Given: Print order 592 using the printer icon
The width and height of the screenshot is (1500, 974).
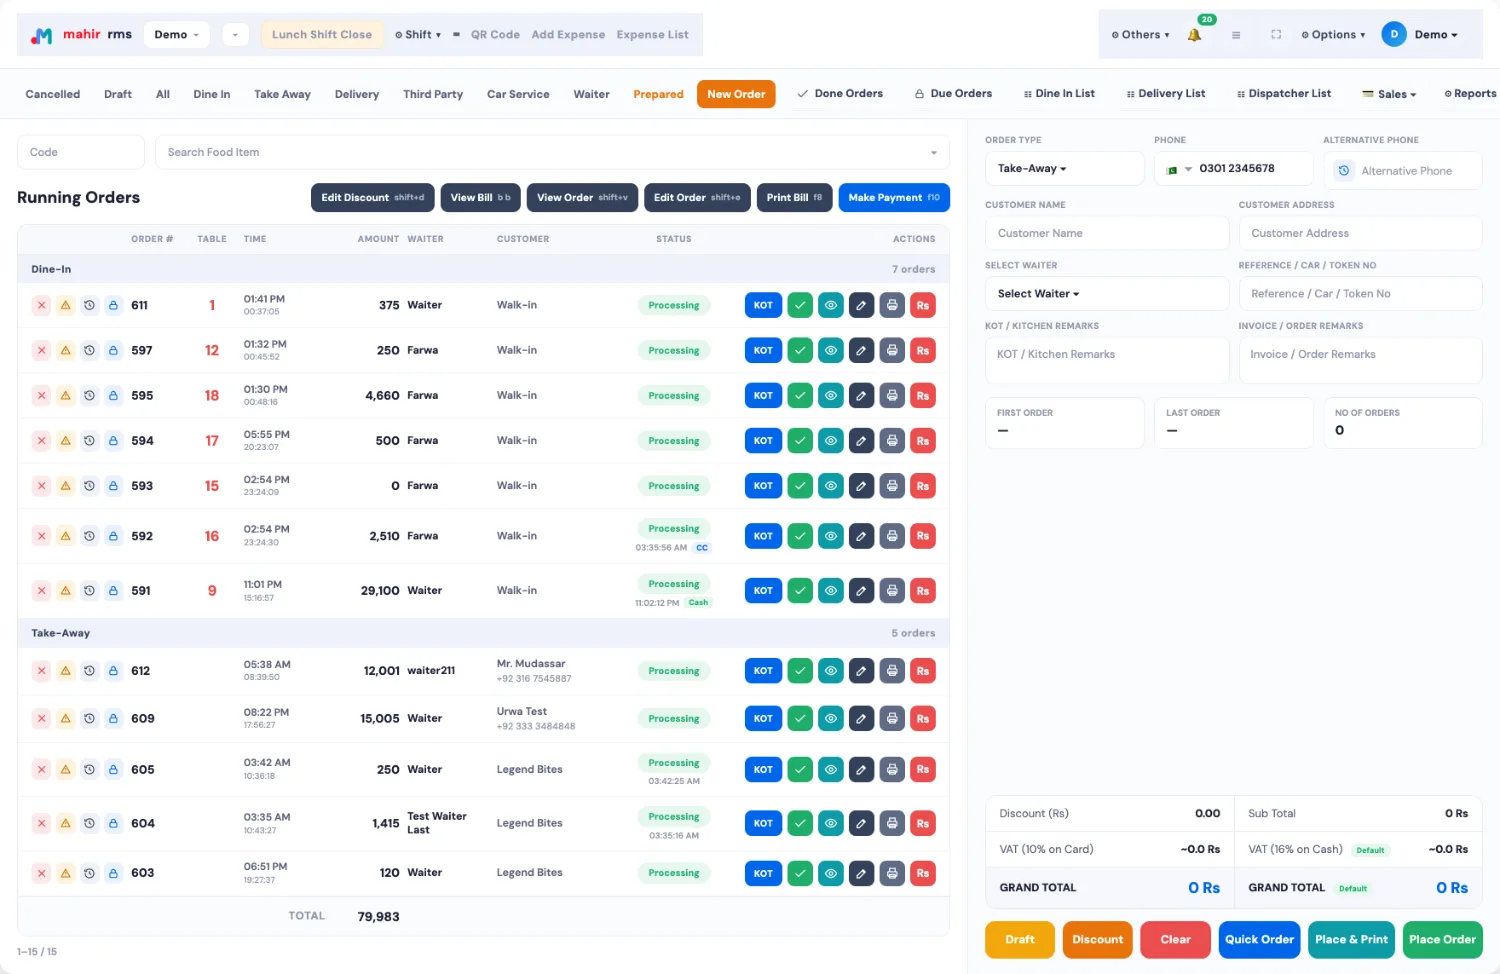Looking at the screenshot, I should coord(892,536).
